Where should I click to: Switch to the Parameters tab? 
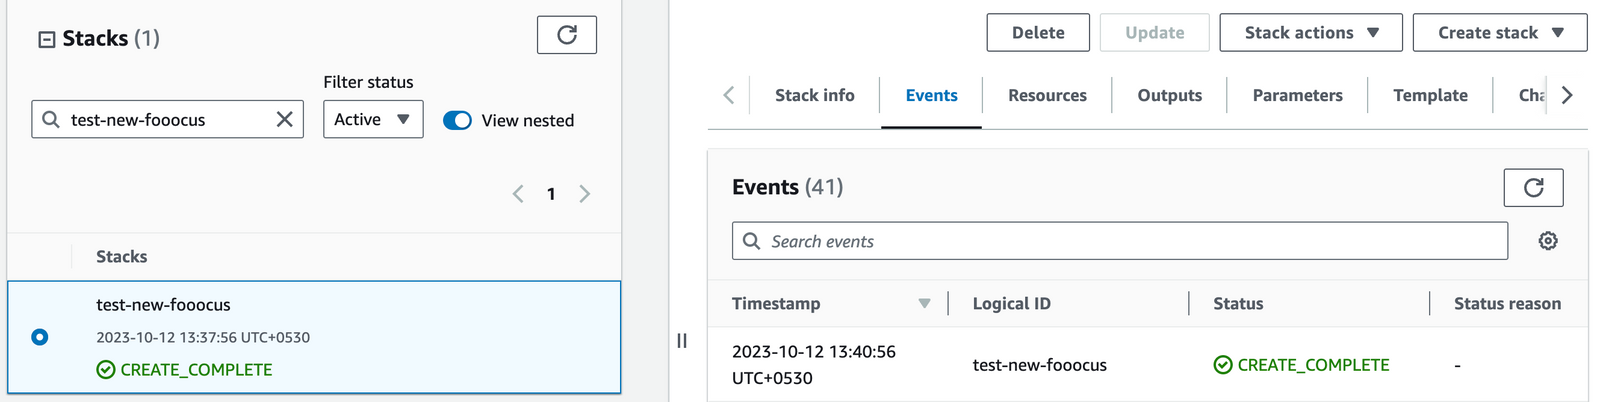(1297, 95)
